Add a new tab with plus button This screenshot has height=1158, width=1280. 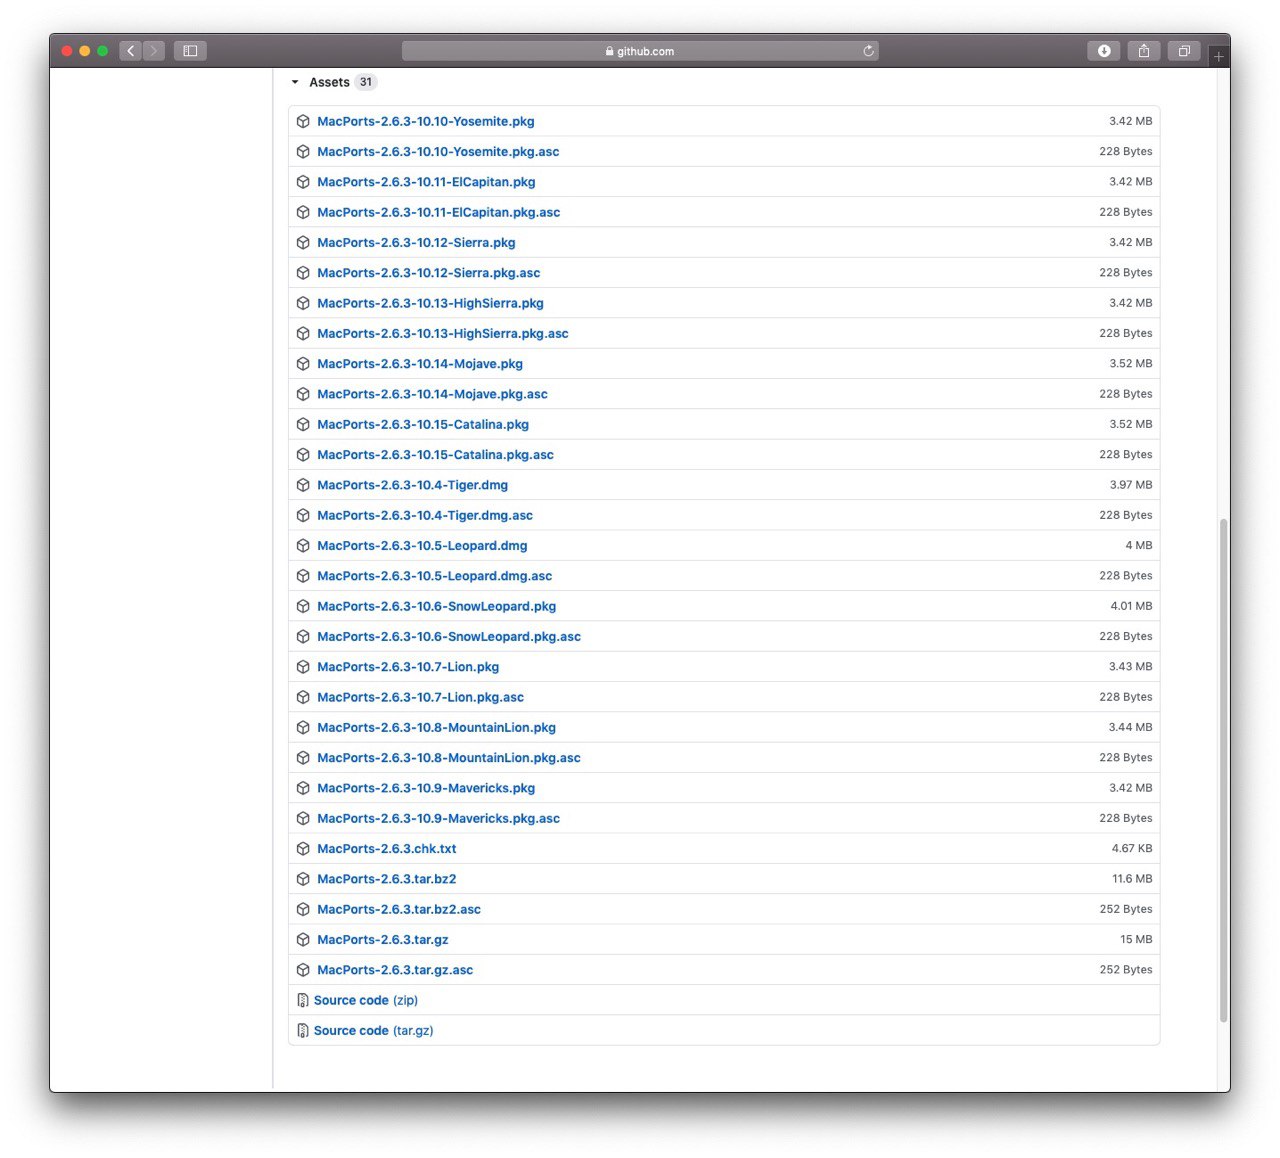pyautogui.click(x=1218, y=57)
